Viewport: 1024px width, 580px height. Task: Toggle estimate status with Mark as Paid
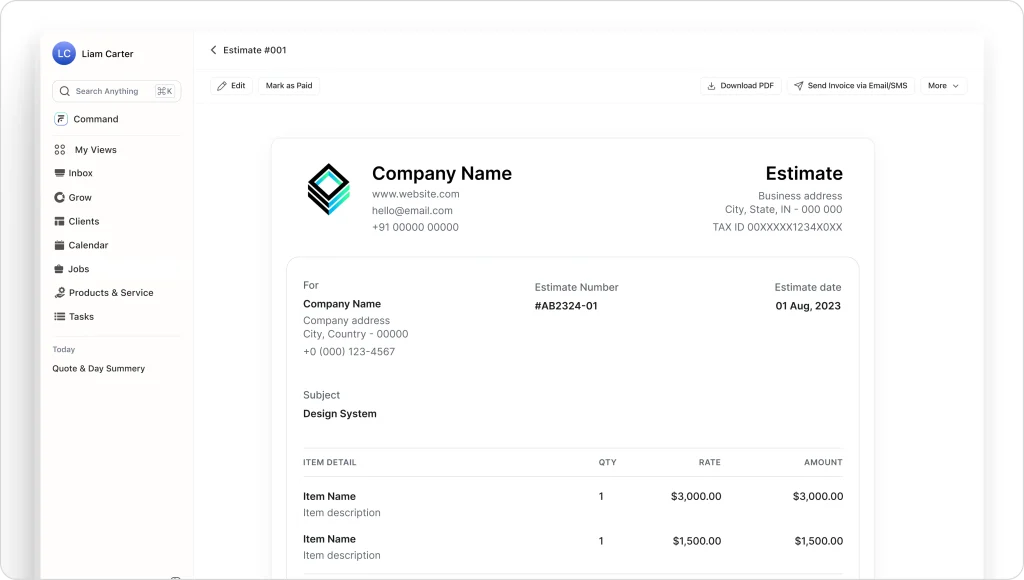tap(288, 86)
